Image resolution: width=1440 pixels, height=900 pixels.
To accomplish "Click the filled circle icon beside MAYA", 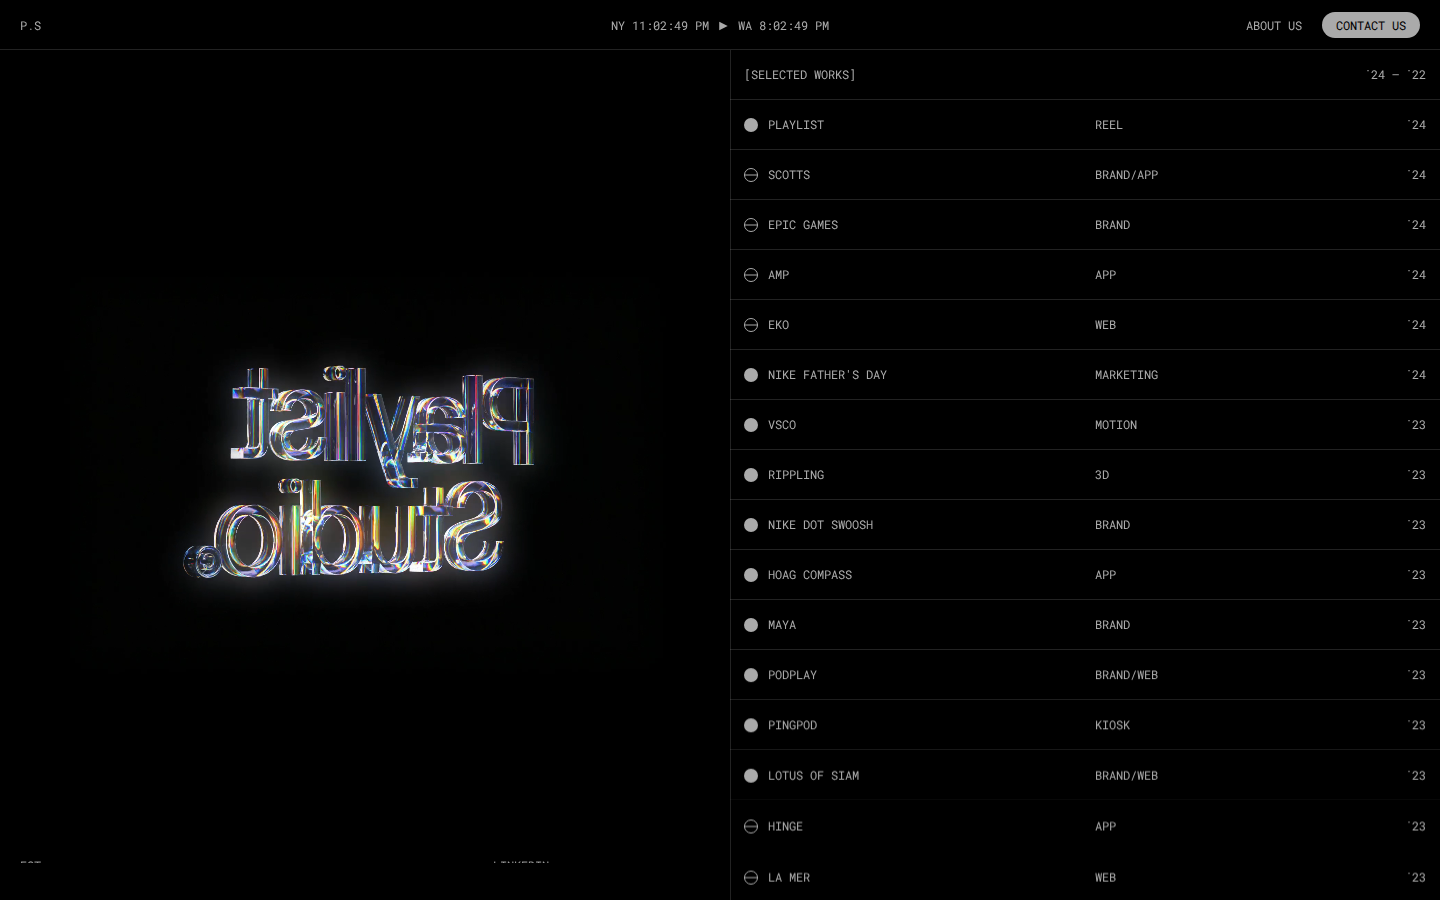I will point(751,625).
